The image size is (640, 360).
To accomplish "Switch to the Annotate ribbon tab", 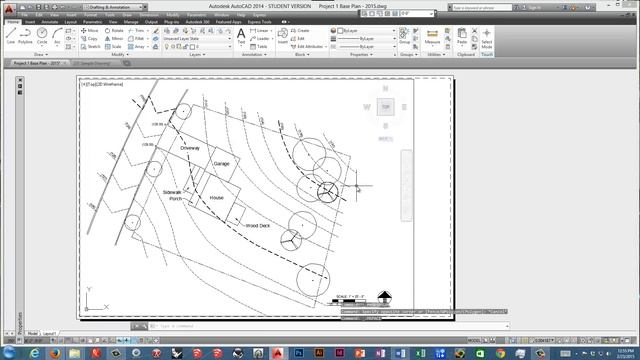I will pos(50,22).
